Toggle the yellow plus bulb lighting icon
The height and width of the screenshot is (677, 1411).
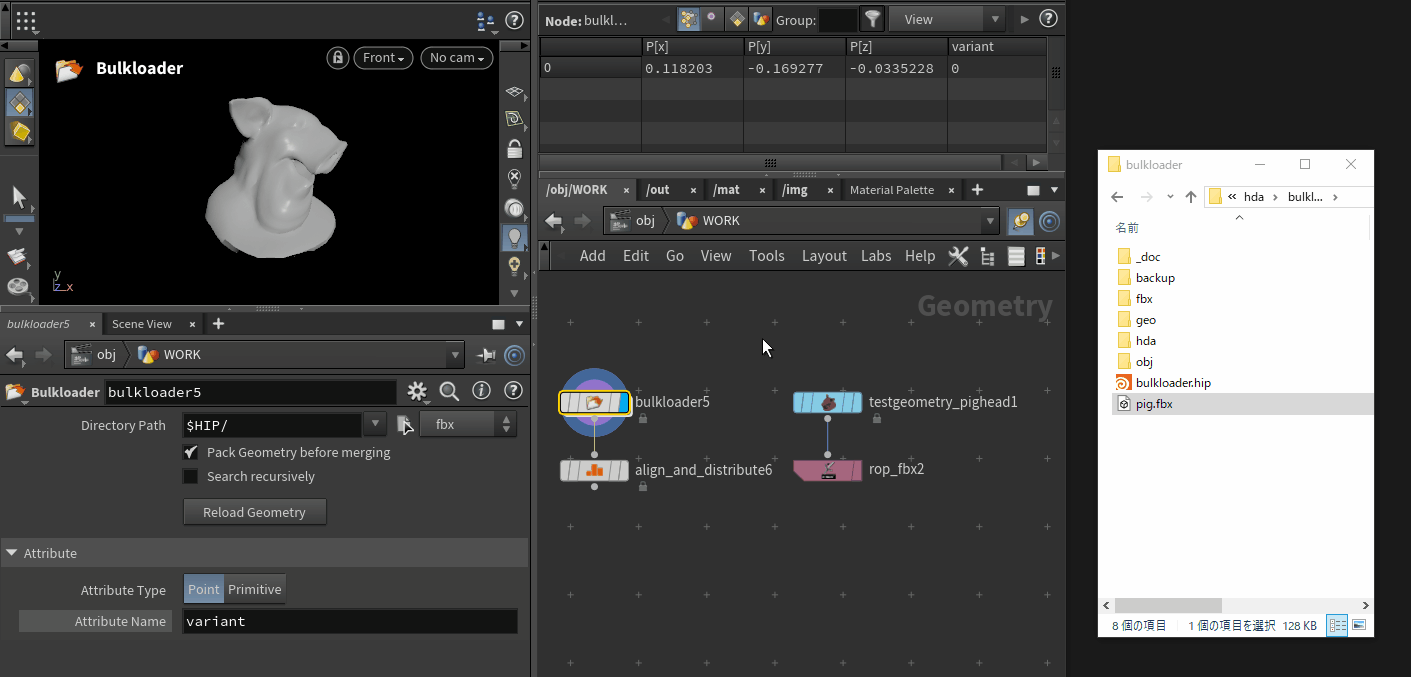pyautogui.click(x=515, y=266)
